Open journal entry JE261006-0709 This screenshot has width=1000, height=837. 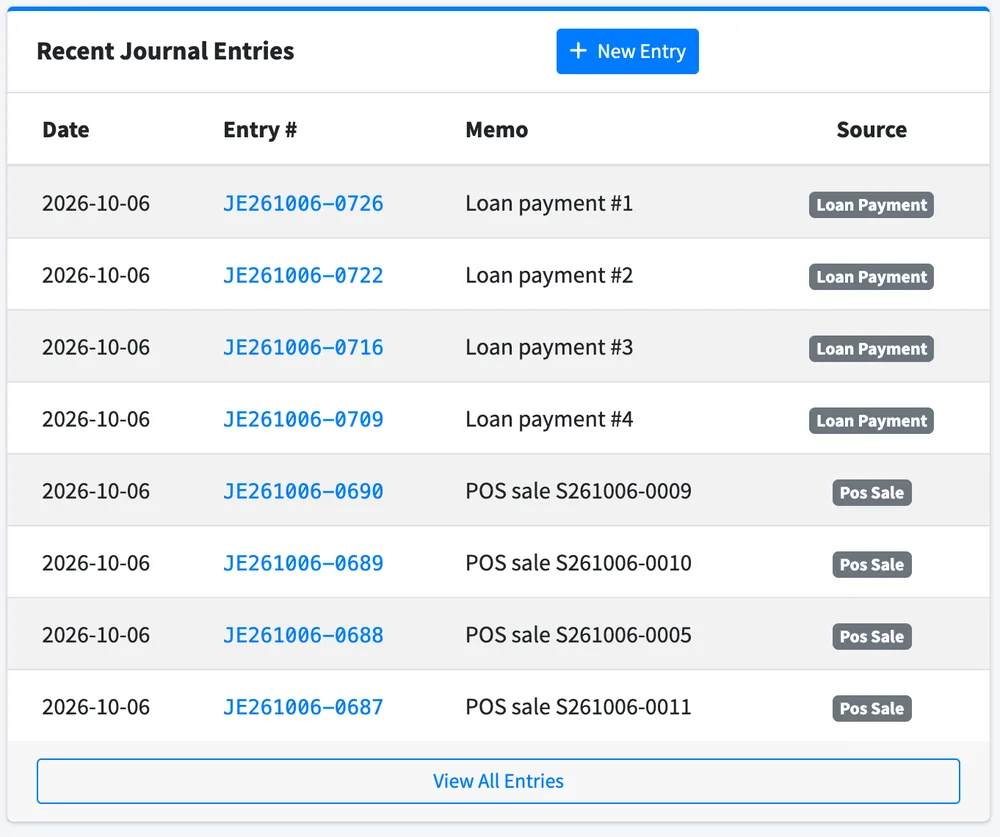(x=303, y=420)
